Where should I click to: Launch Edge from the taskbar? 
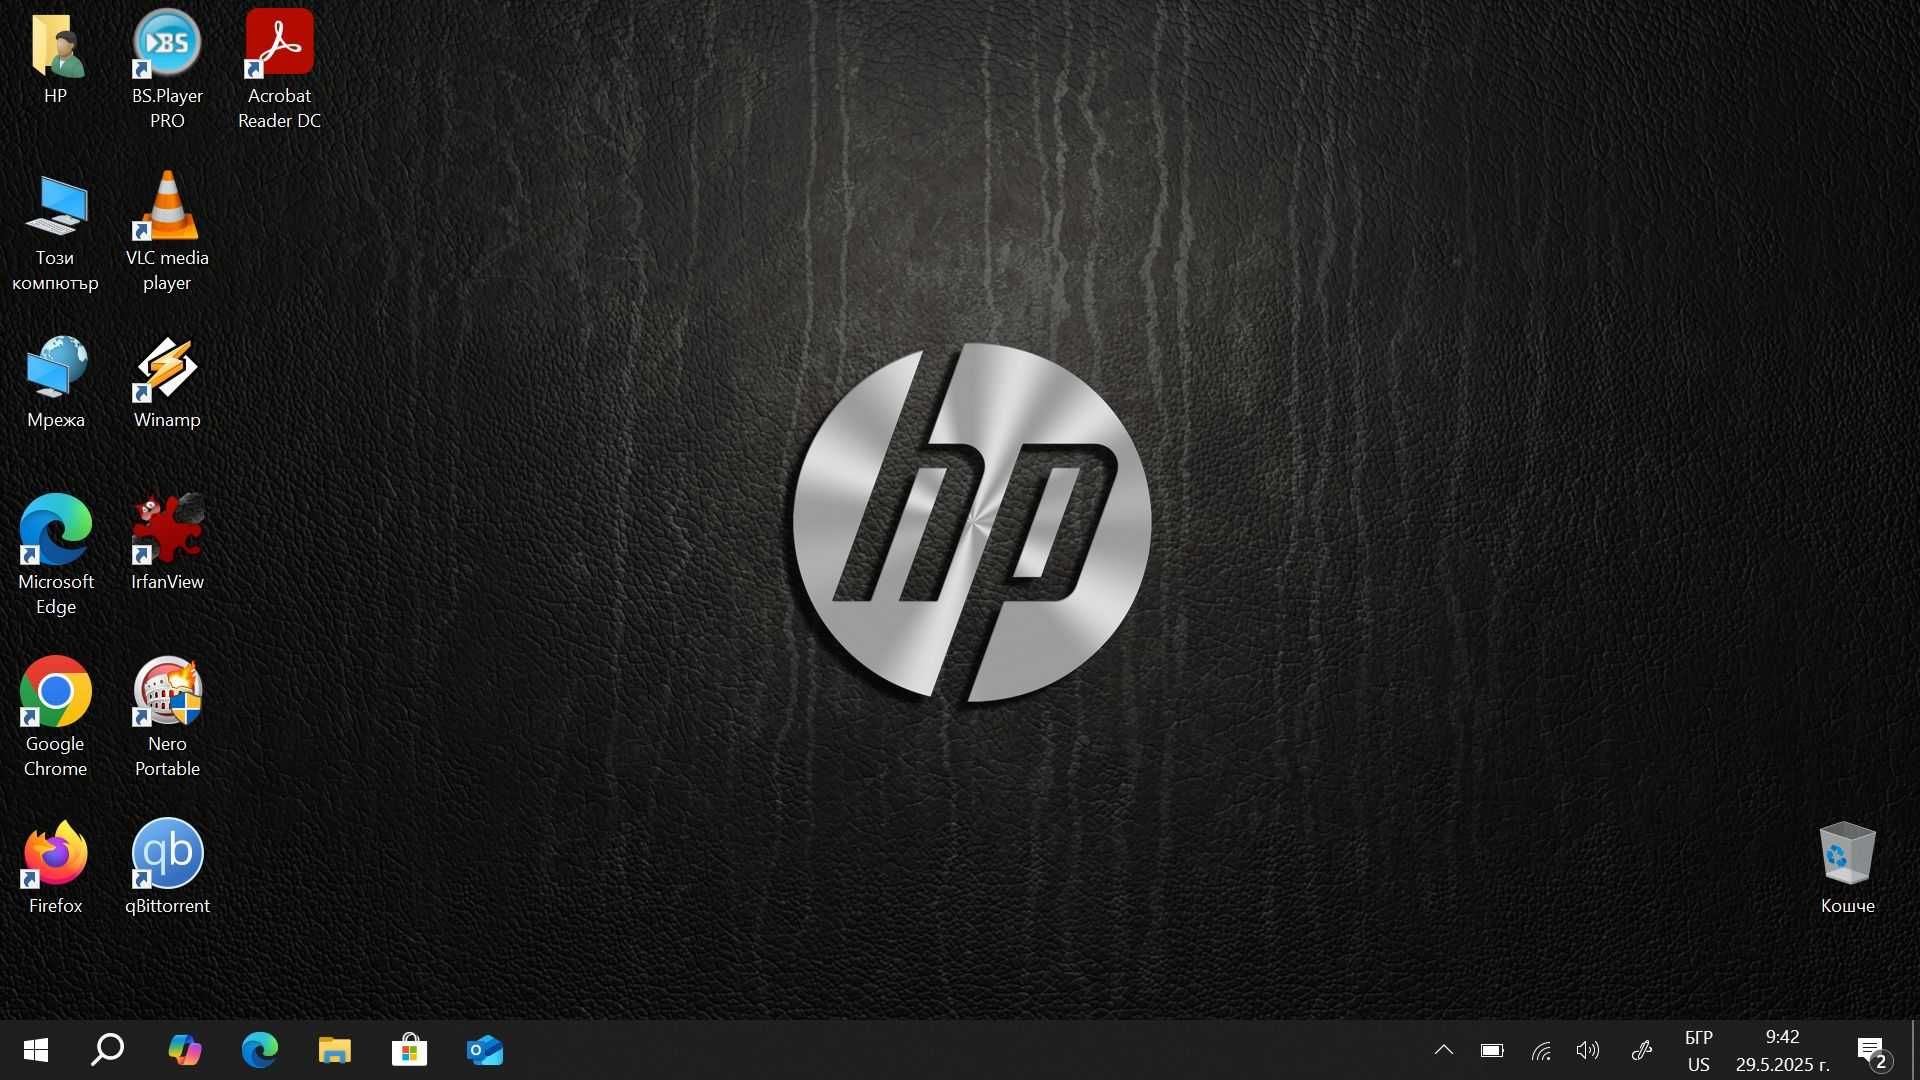coord(260,1050)
